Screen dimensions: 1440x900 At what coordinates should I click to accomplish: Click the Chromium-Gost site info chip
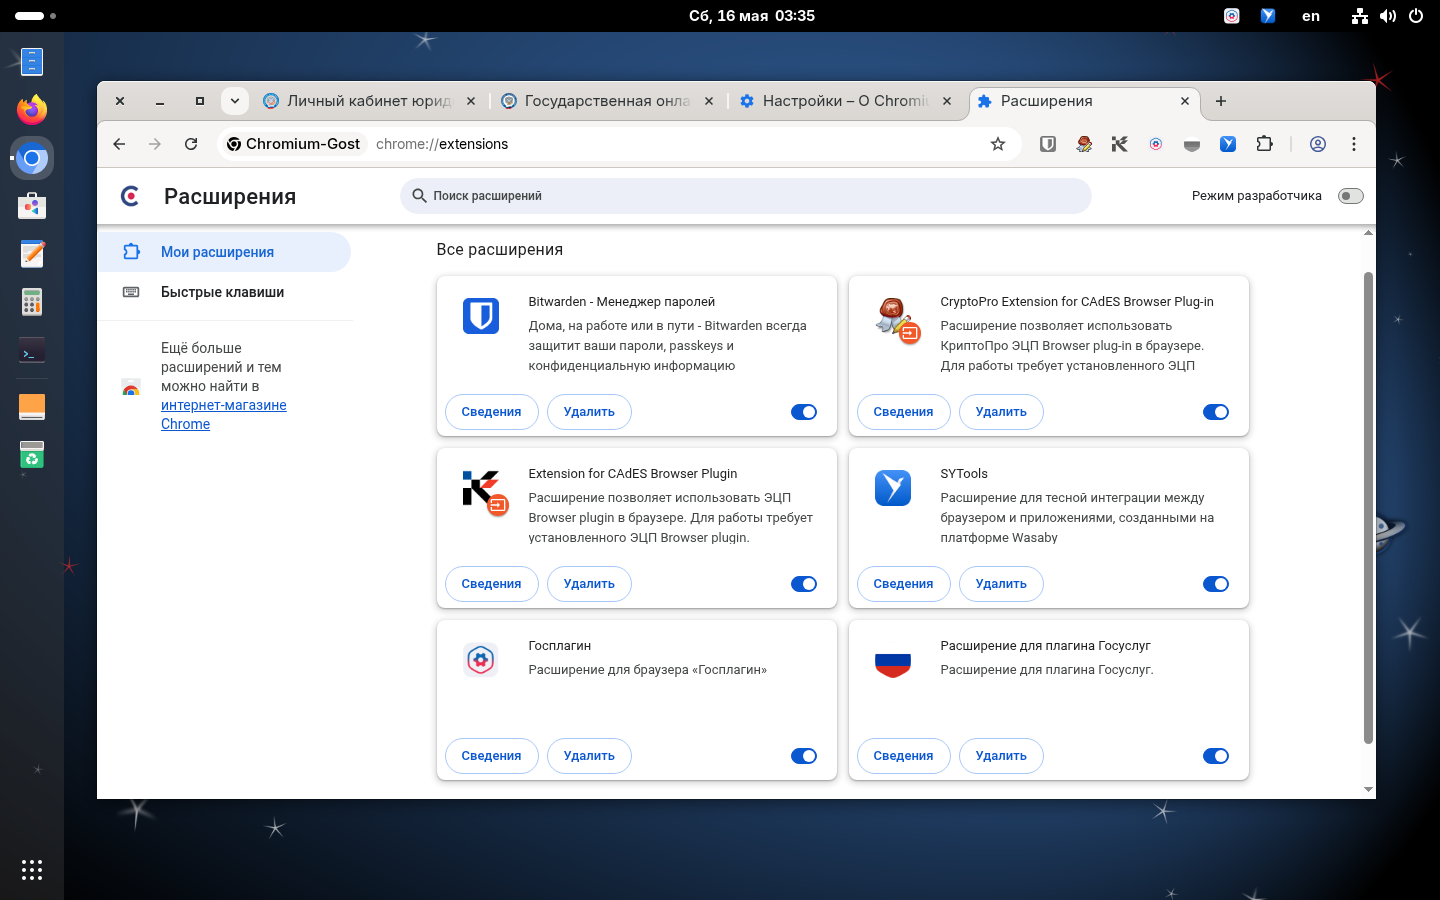[293, 144]
